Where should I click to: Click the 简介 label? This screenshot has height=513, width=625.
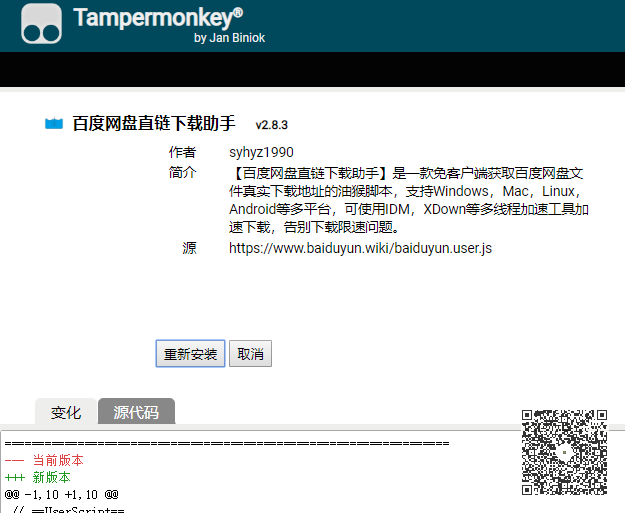point(182,173)
